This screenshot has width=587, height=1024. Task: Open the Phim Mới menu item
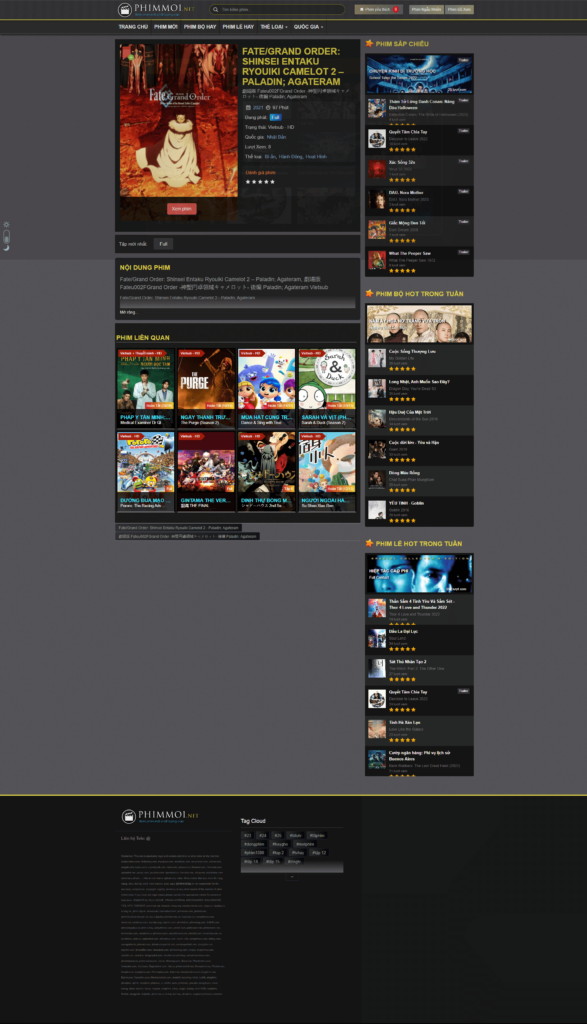166,27
